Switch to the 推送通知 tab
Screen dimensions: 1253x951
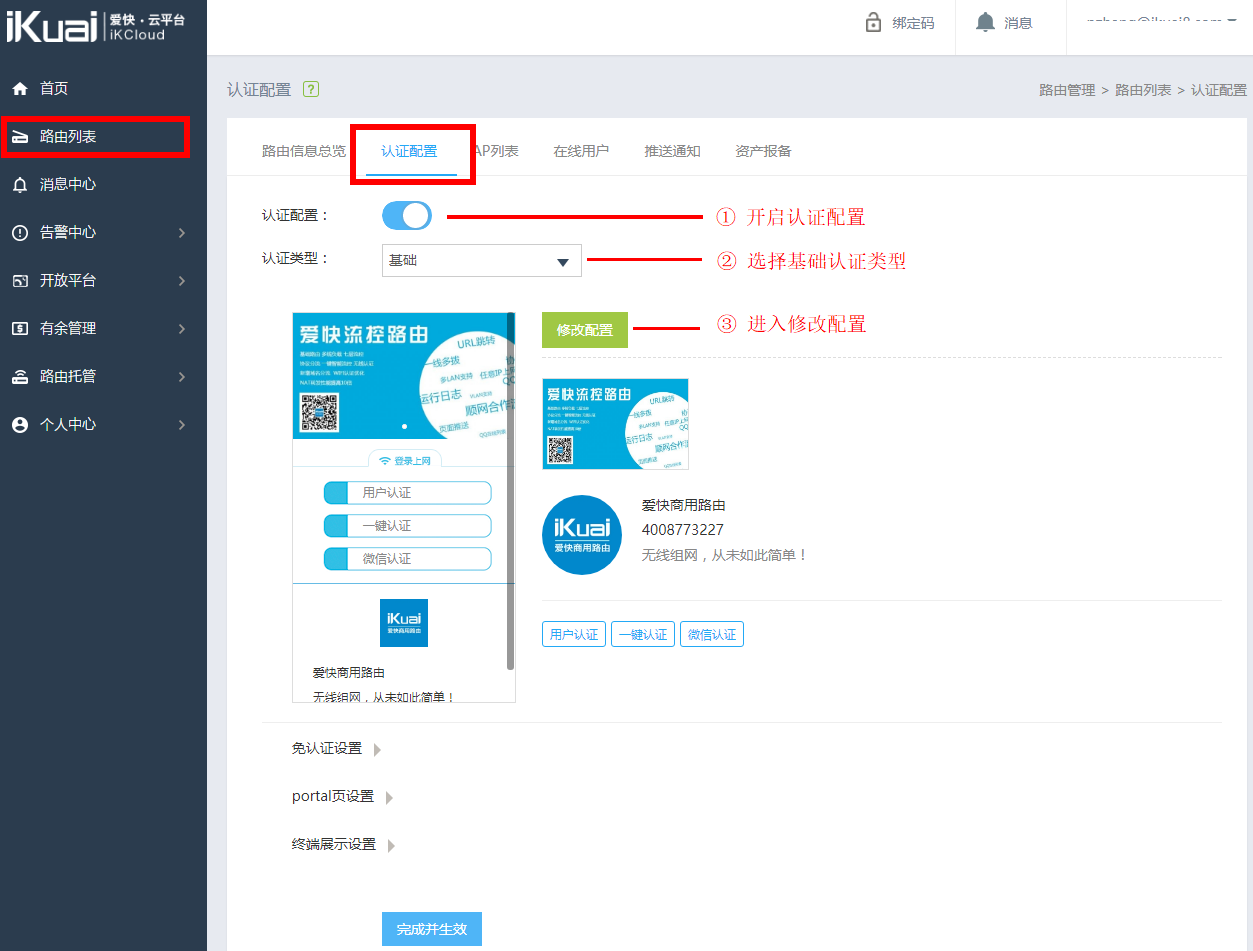[672, 151]
